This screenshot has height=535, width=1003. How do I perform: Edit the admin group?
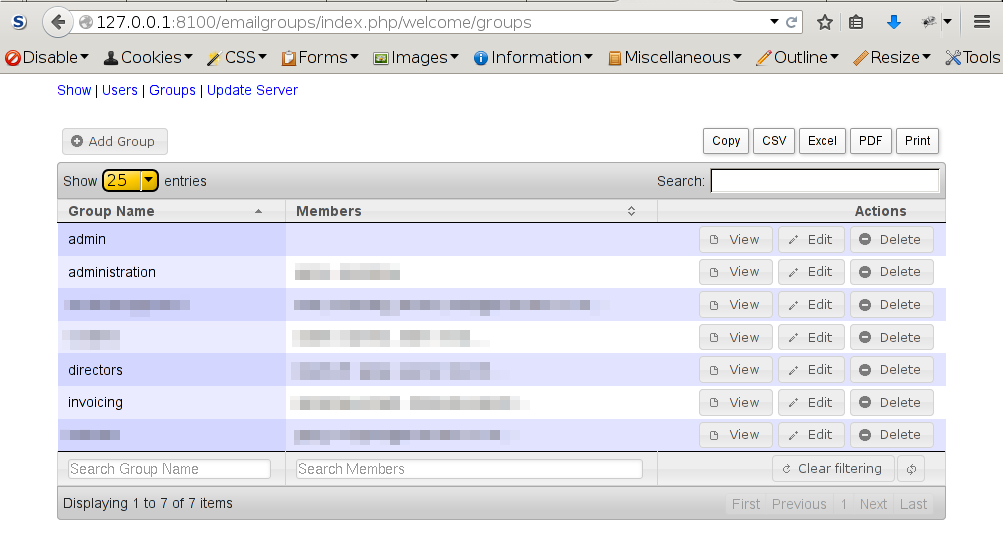[x=811, y=239]
